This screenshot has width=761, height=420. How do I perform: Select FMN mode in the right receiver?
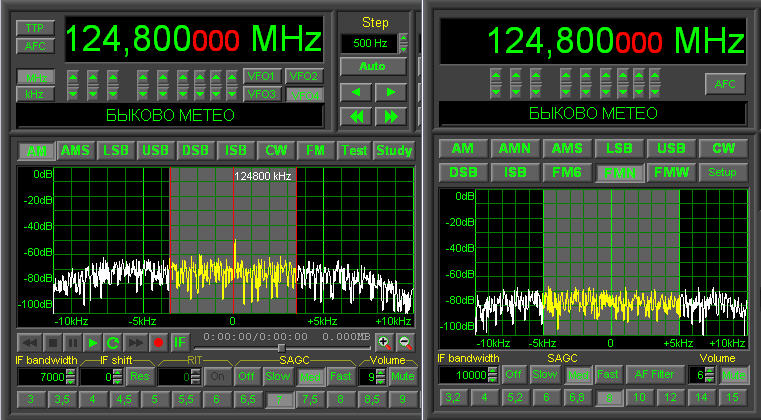(619, 173)
